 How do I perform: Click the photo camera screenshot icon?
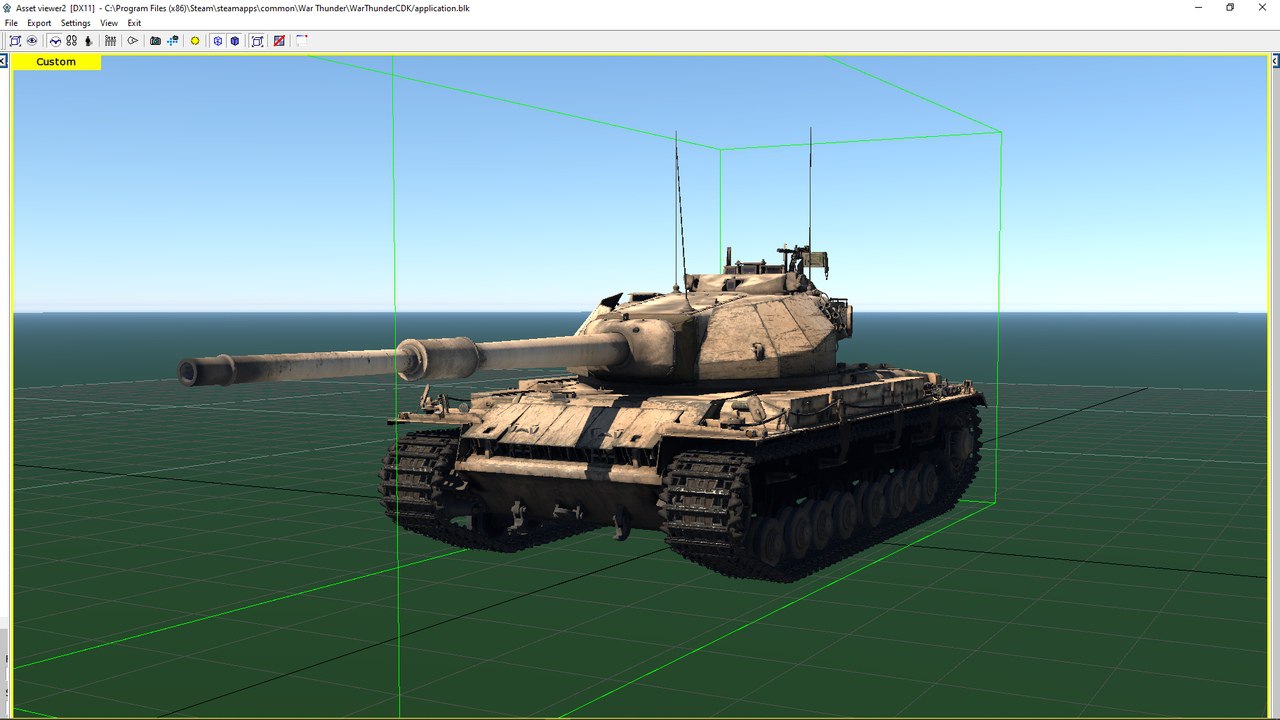(155, 41)
